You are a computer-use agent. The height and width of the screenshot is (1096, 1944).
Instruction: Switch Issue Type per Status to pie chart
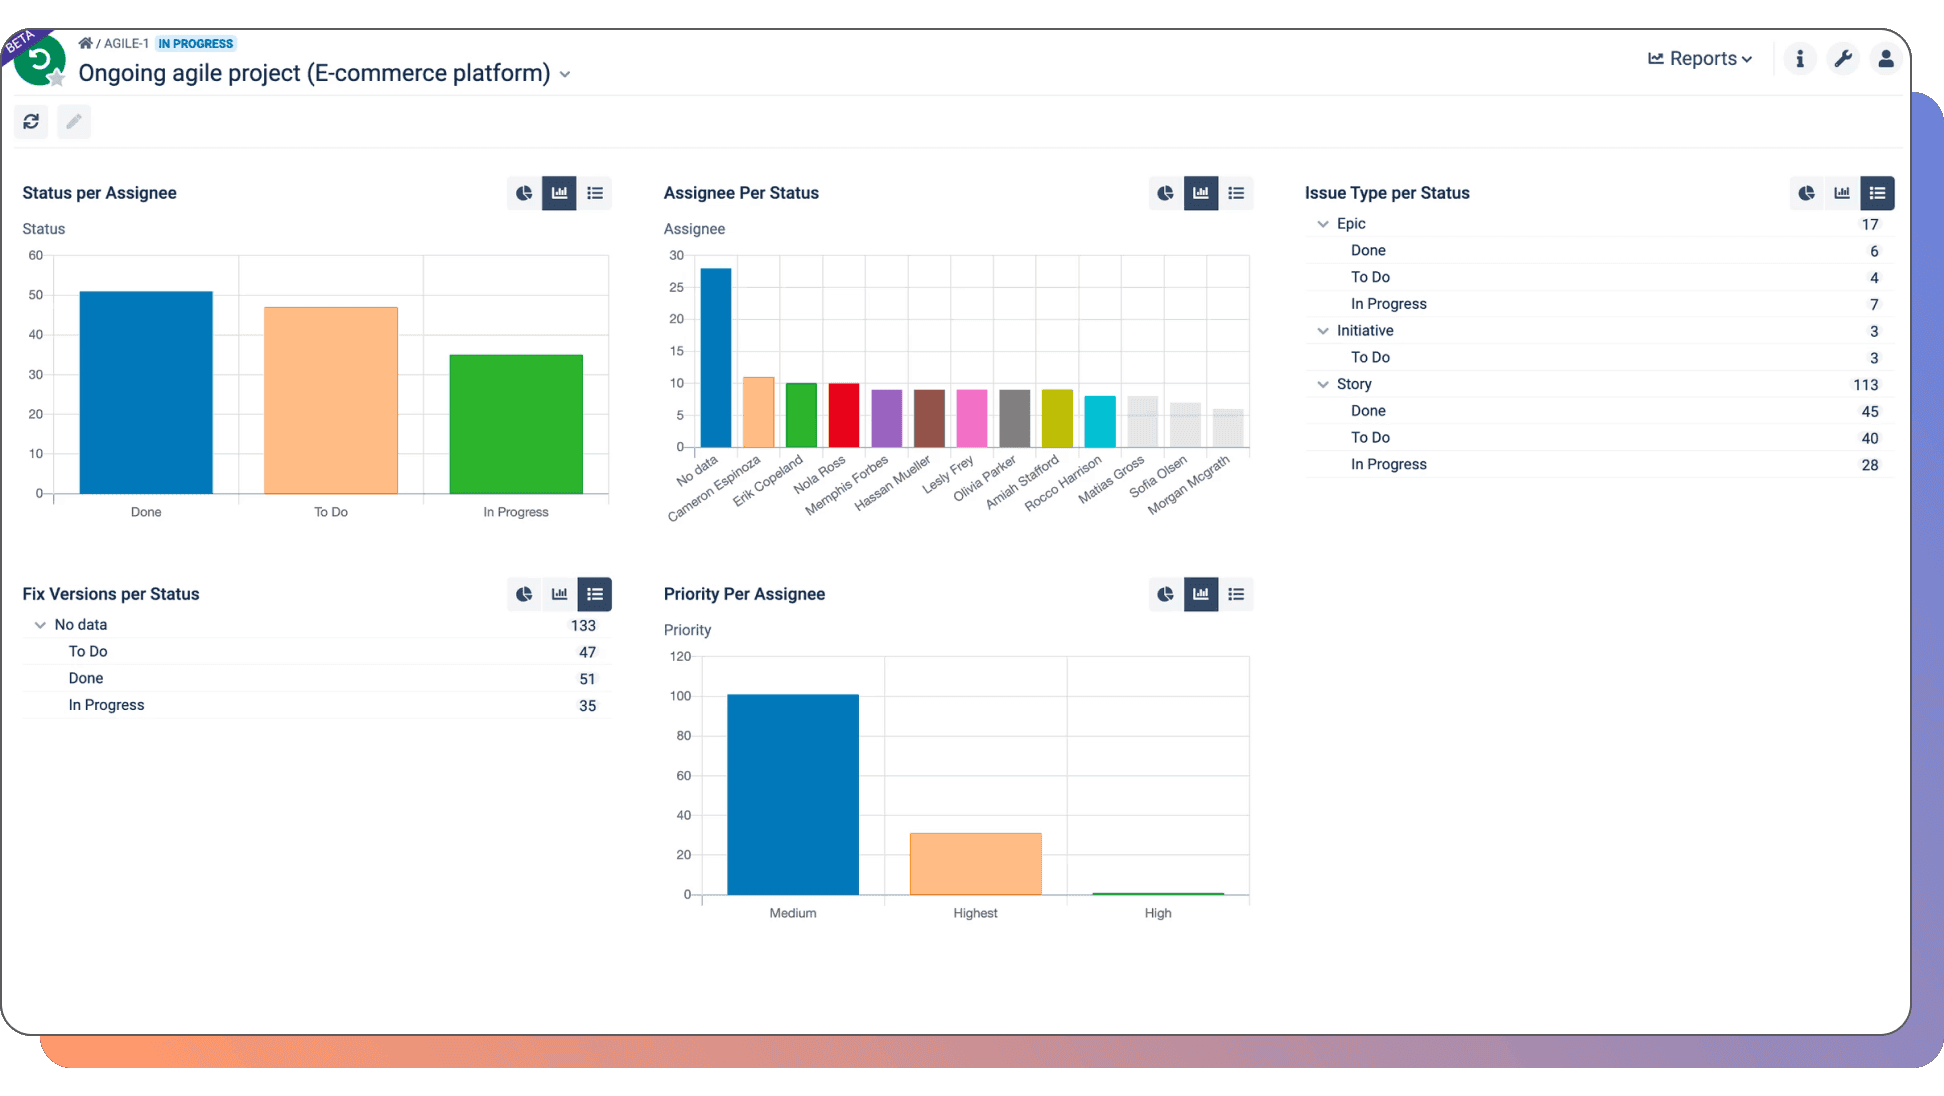1807,193
